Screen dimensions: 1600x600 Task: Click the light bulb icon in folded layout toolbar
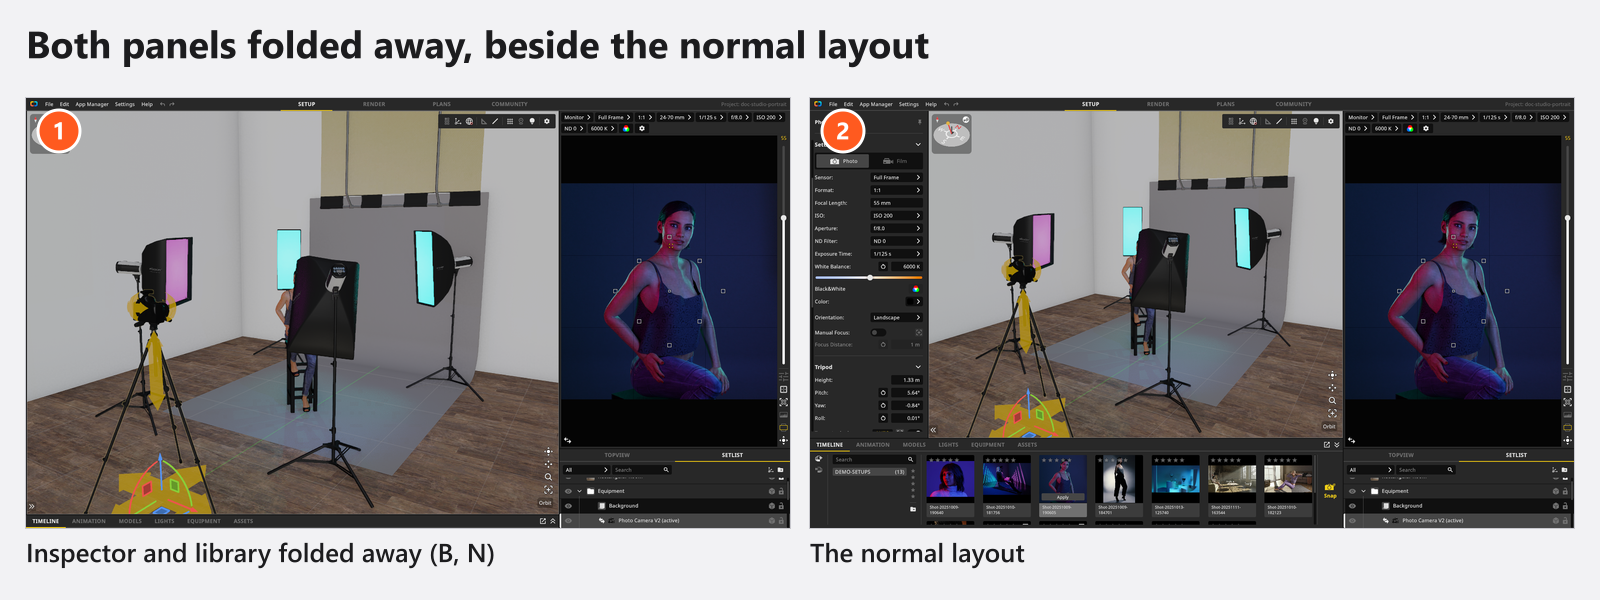(532, 121)
